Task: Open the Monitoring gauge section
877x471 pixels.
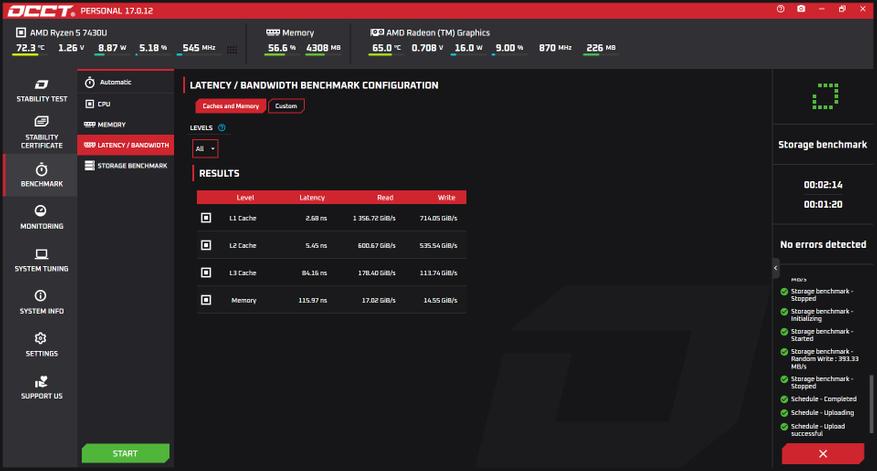Action: click(41, 217)
